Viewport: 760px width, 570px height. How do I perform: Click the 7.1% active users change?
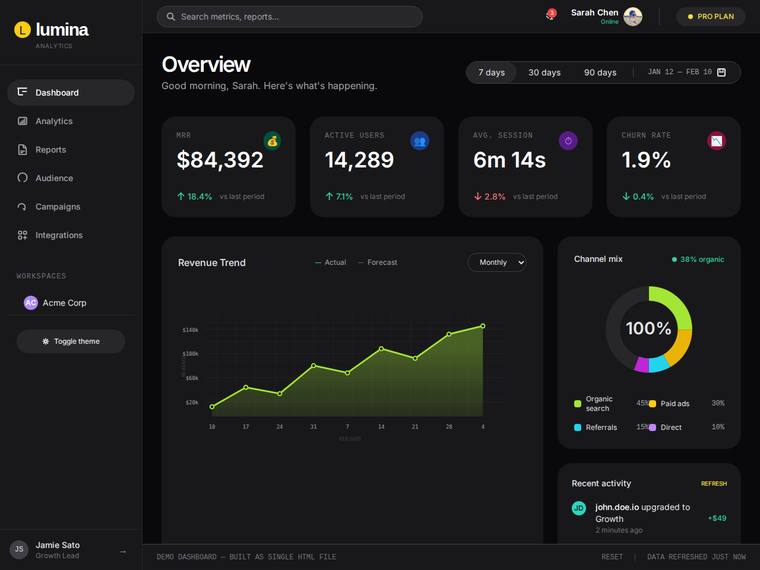tap(339, 196)
